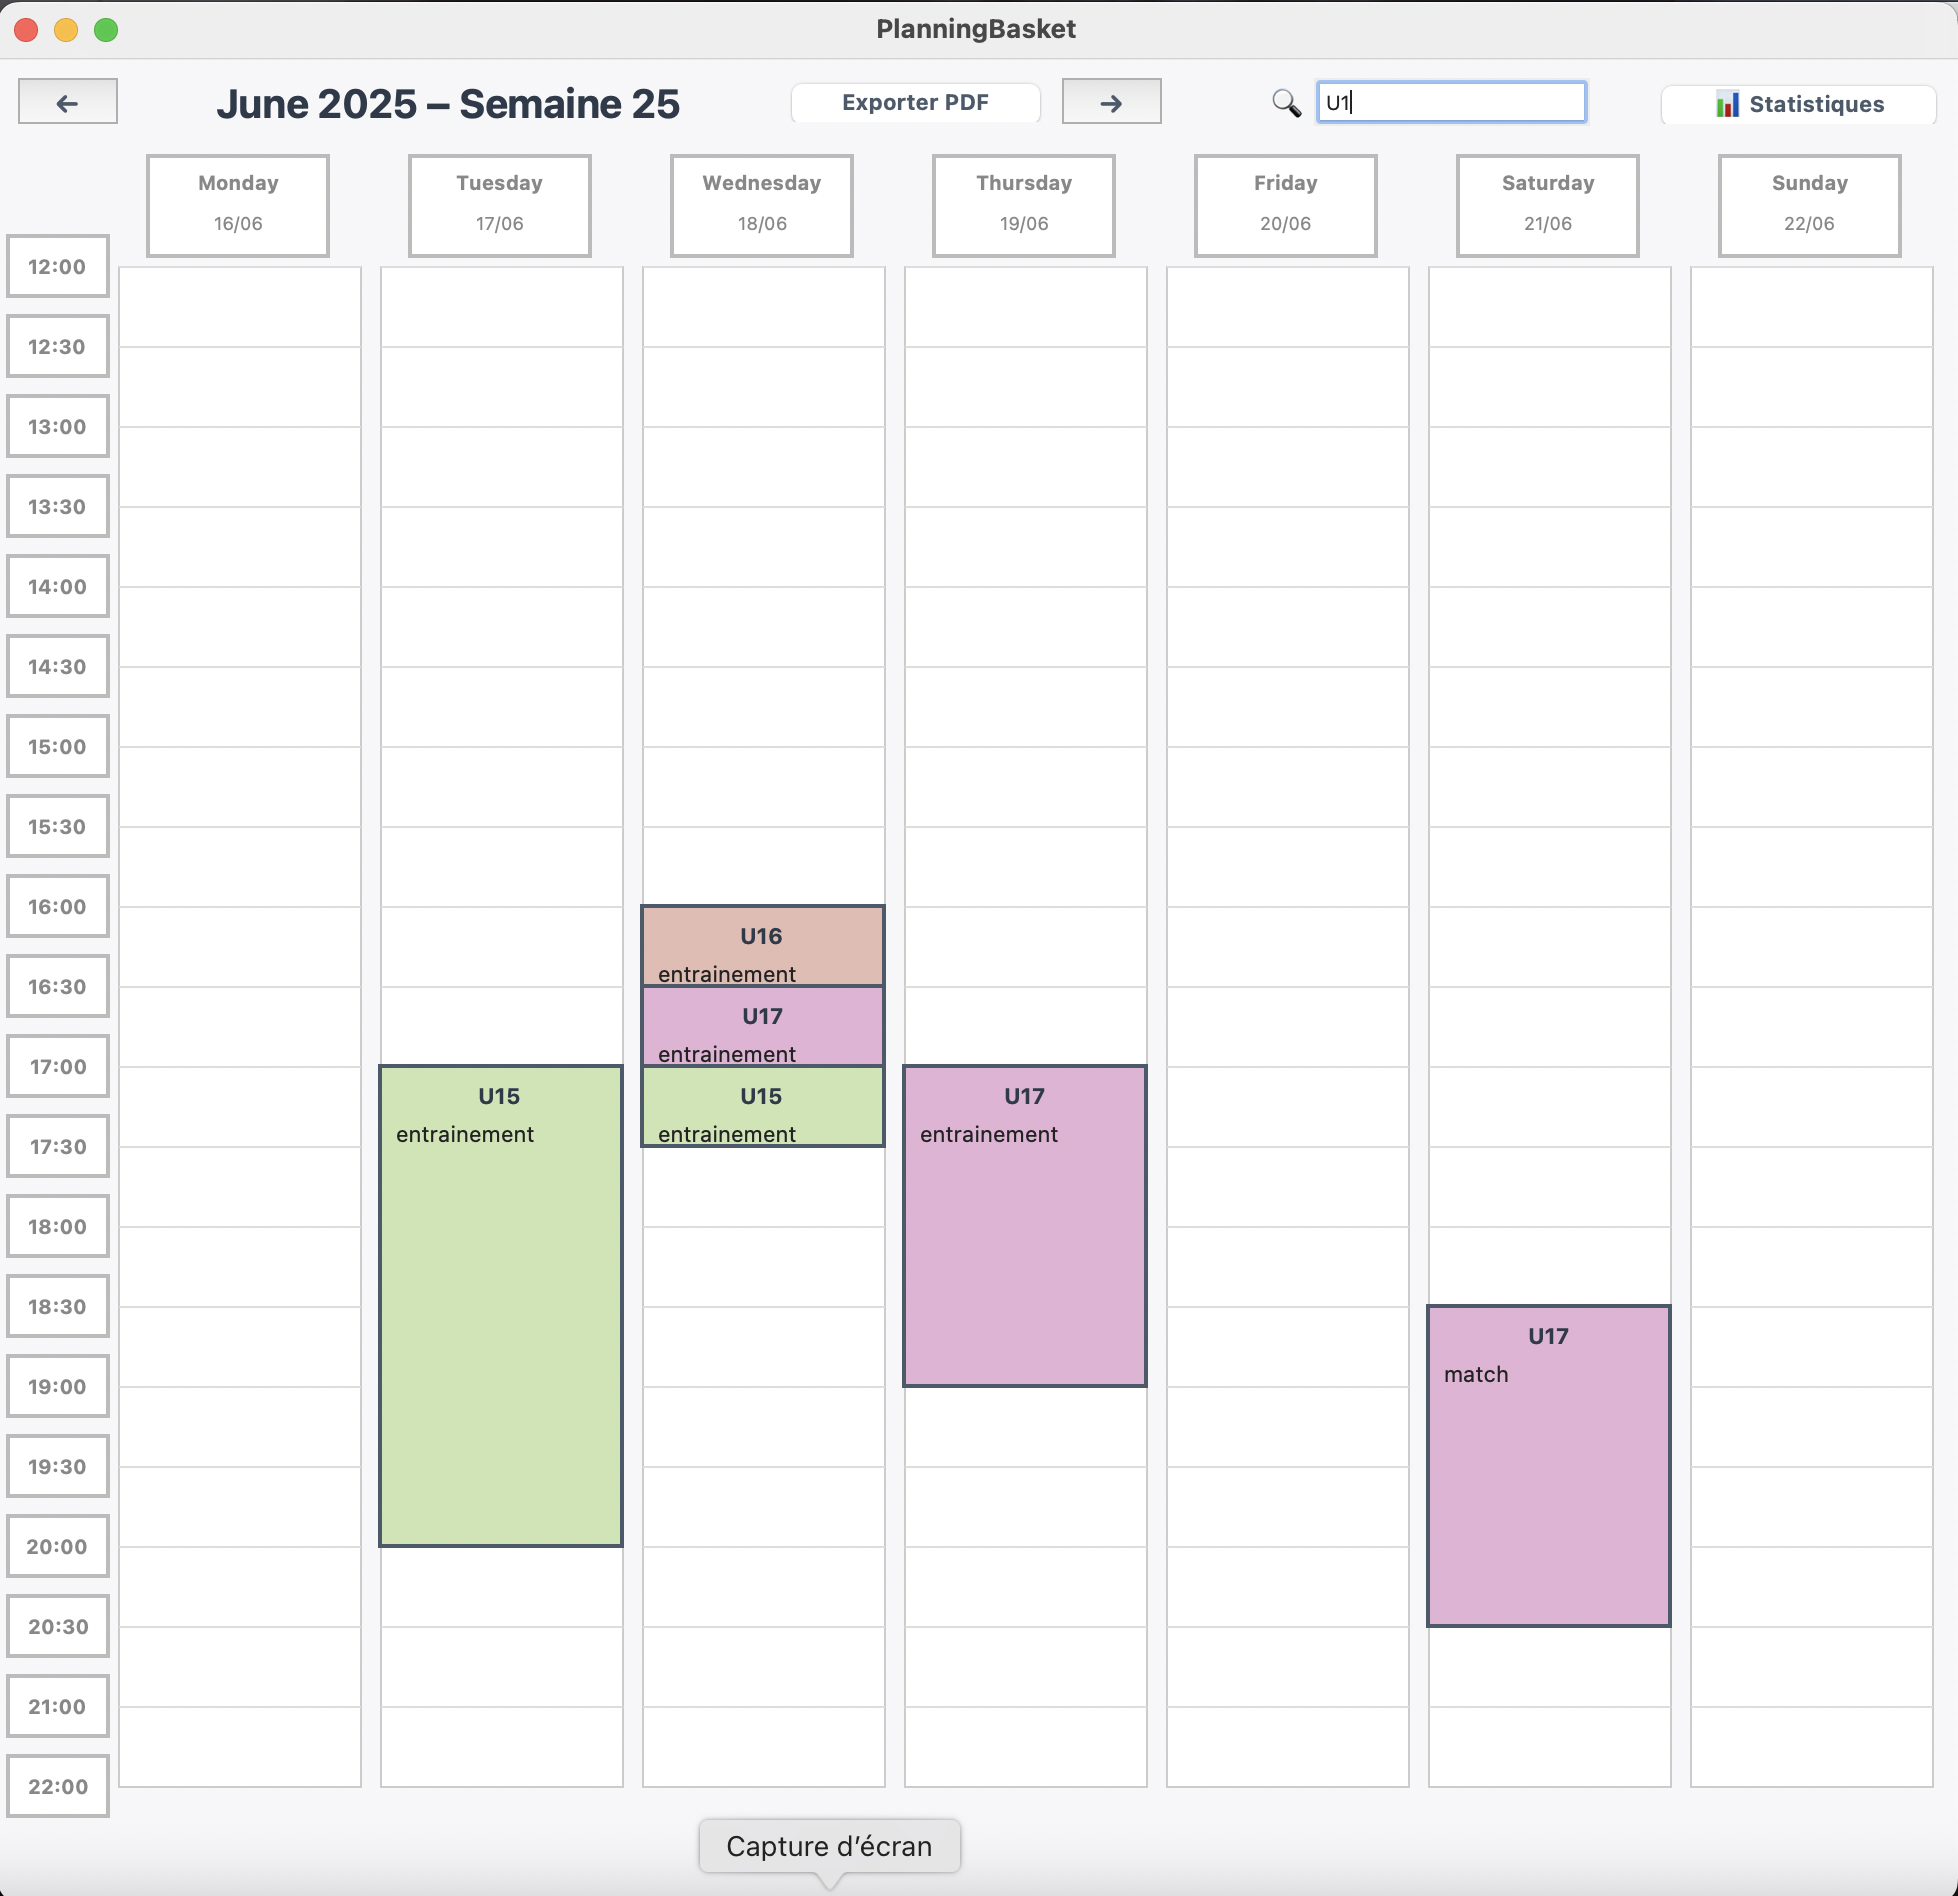The image size is (1958, 1896).
Task: Open Wednesday's U17 entrainement event
Action: click(763, 1026)
